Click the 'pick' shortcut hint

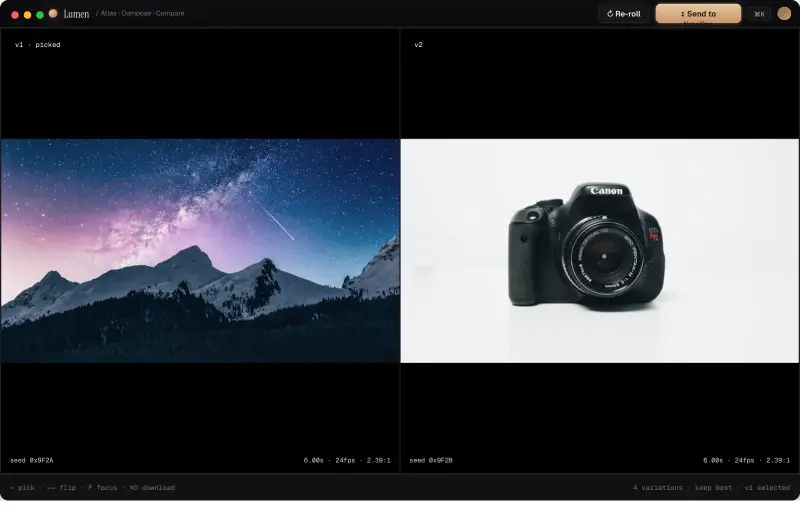click(x=22, y=488)
